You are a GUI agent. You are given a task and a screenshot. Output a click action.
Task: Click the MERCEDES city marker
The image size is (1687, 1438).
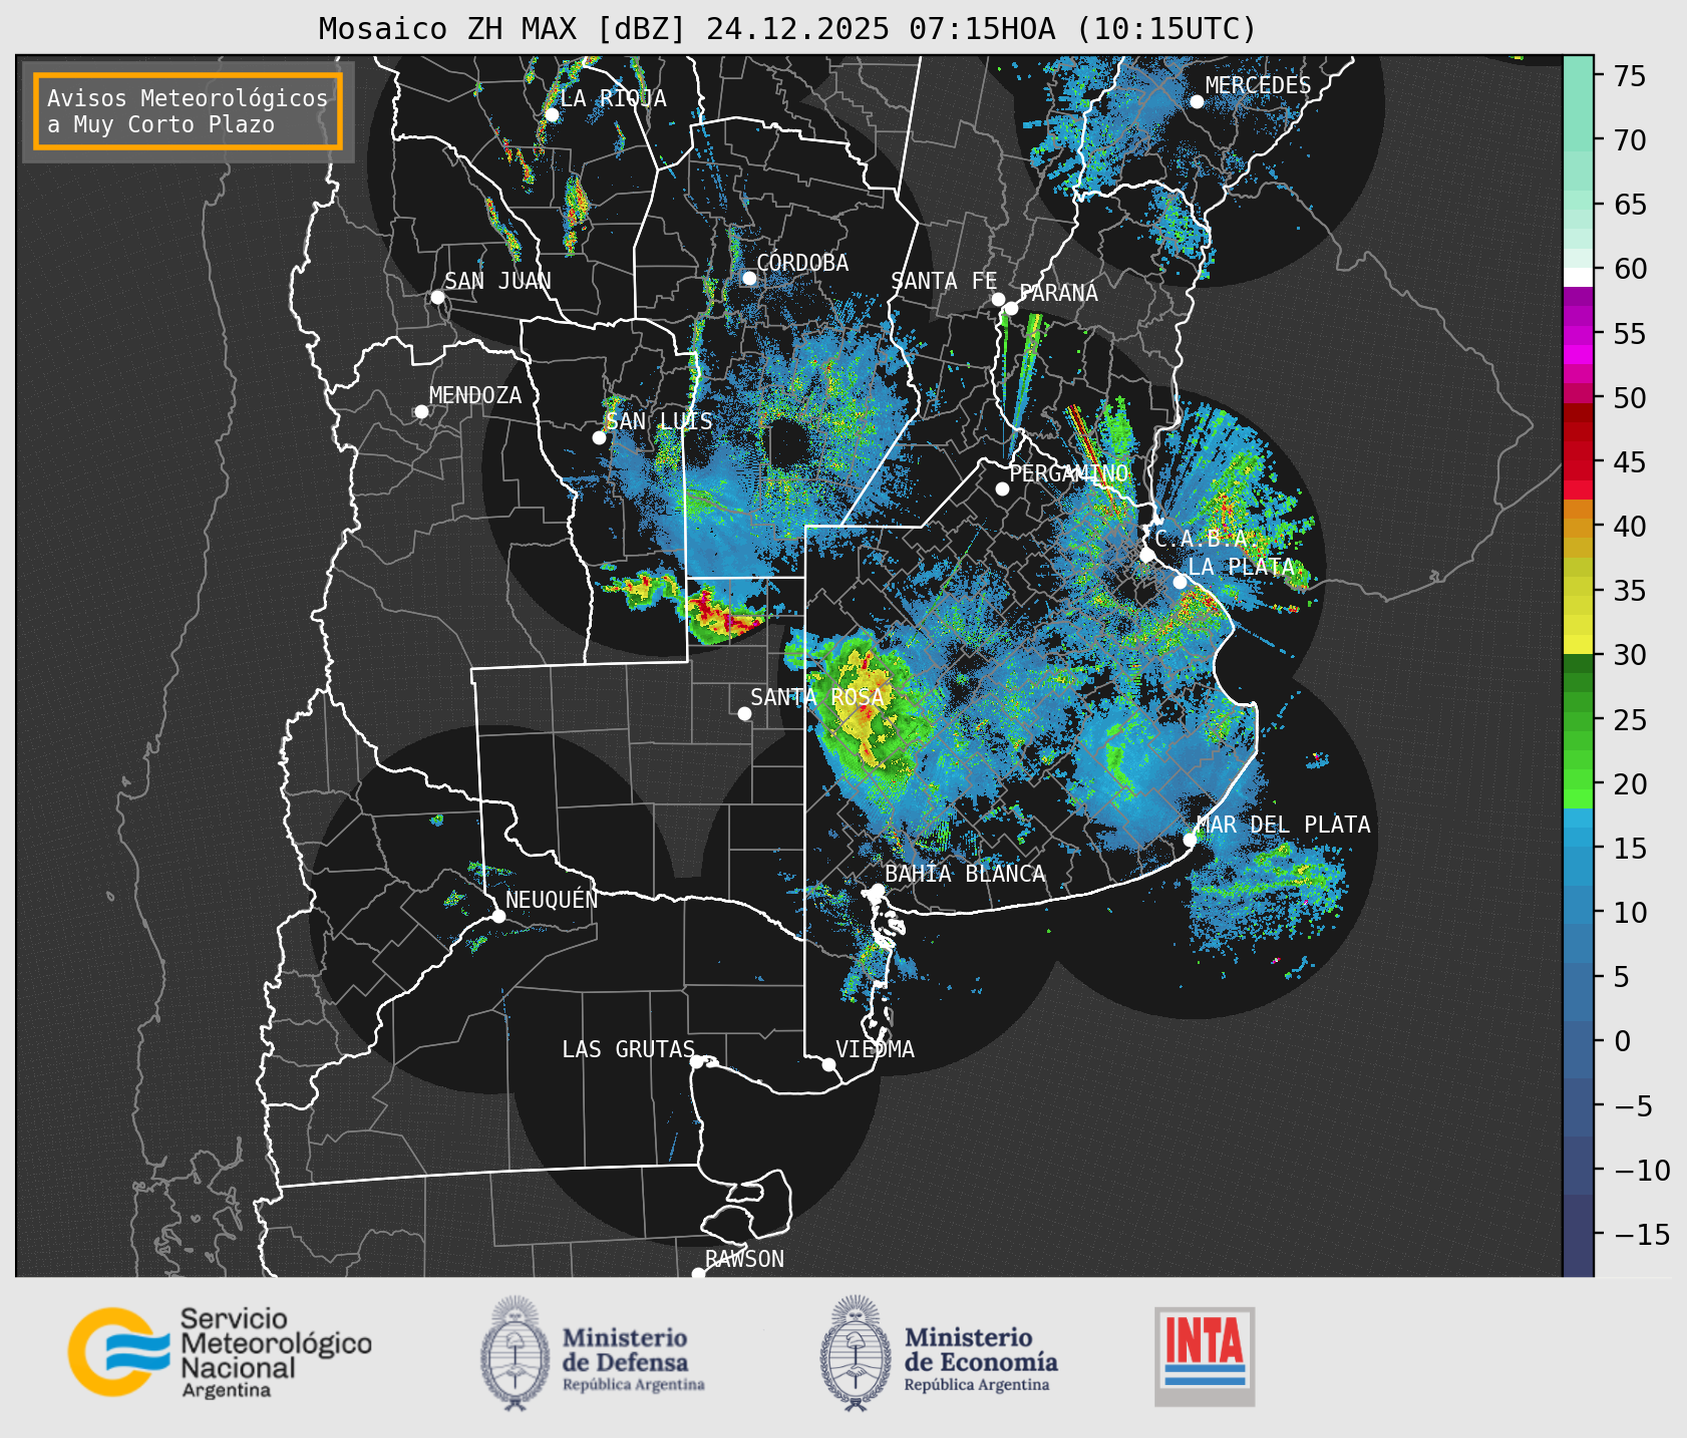1197,102
